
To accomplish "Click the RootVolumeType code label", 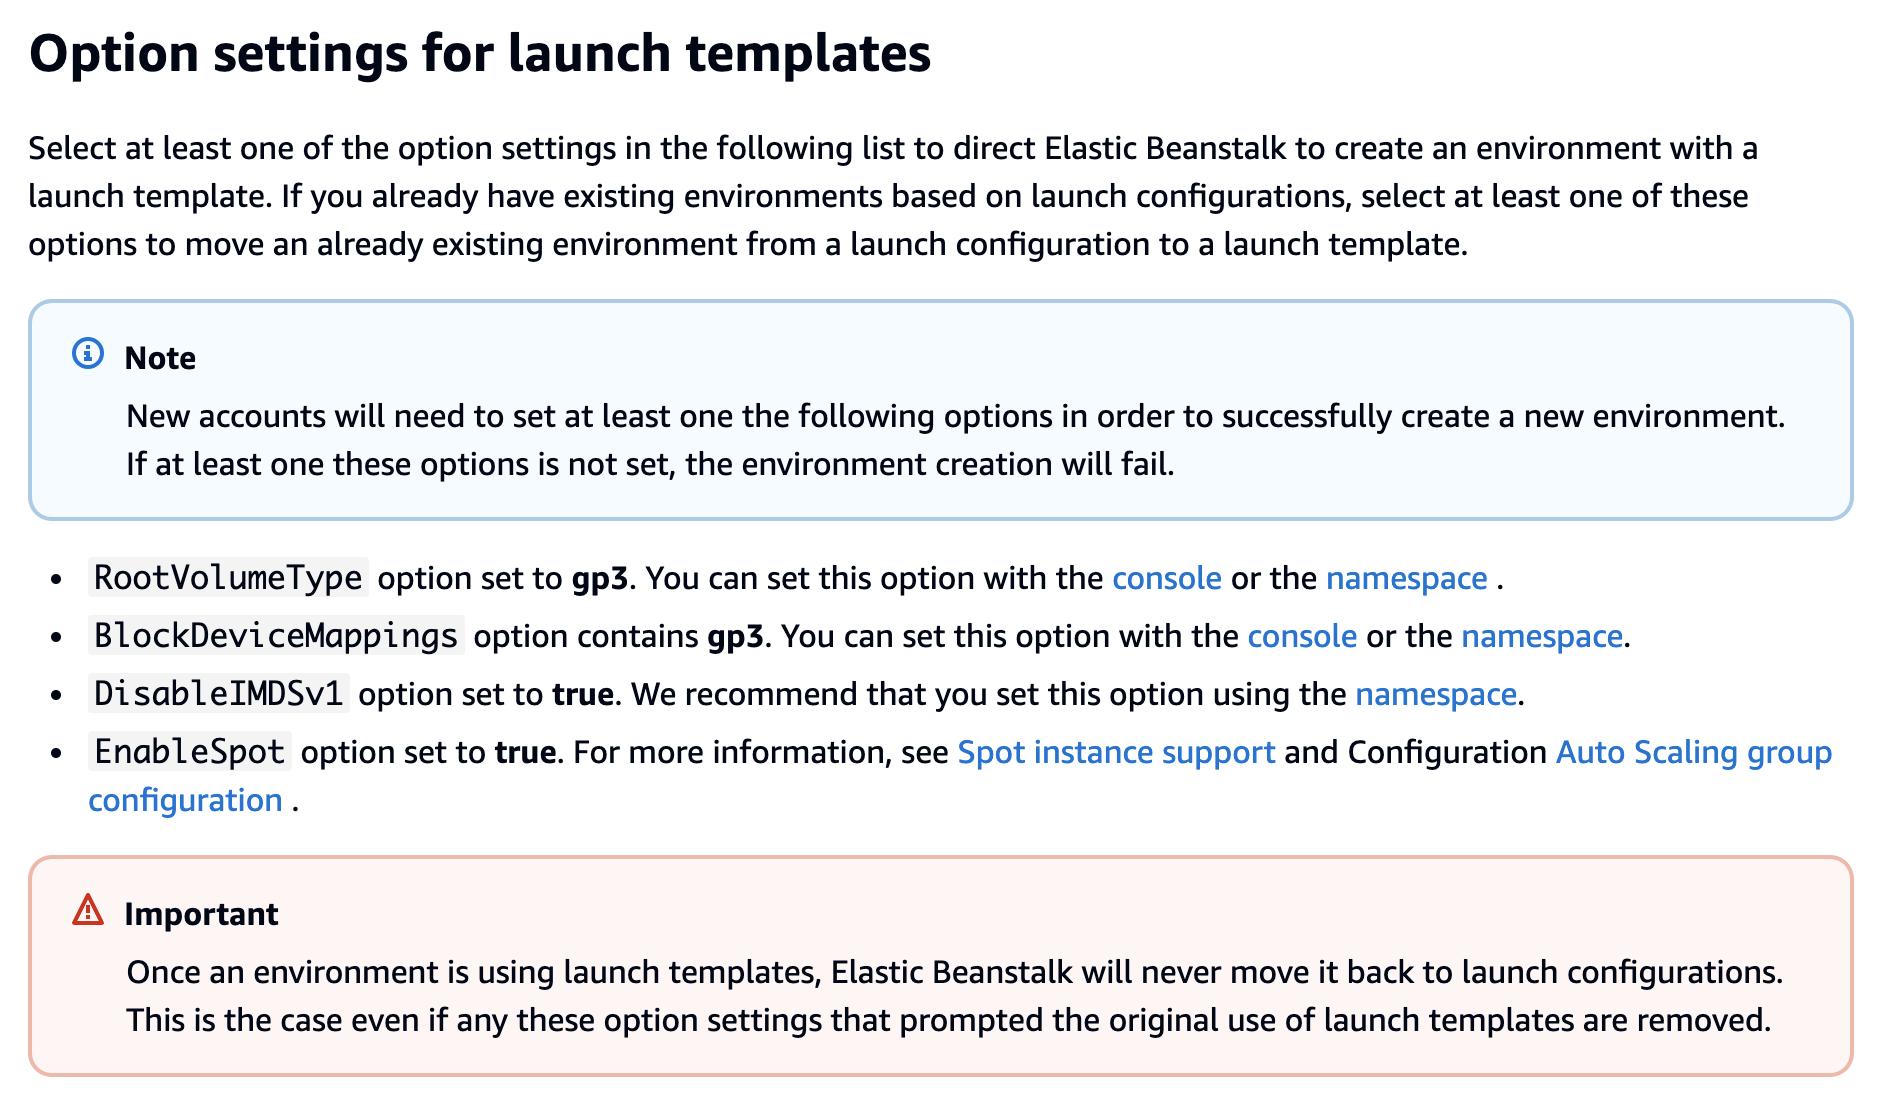I will tap(228, 578).
